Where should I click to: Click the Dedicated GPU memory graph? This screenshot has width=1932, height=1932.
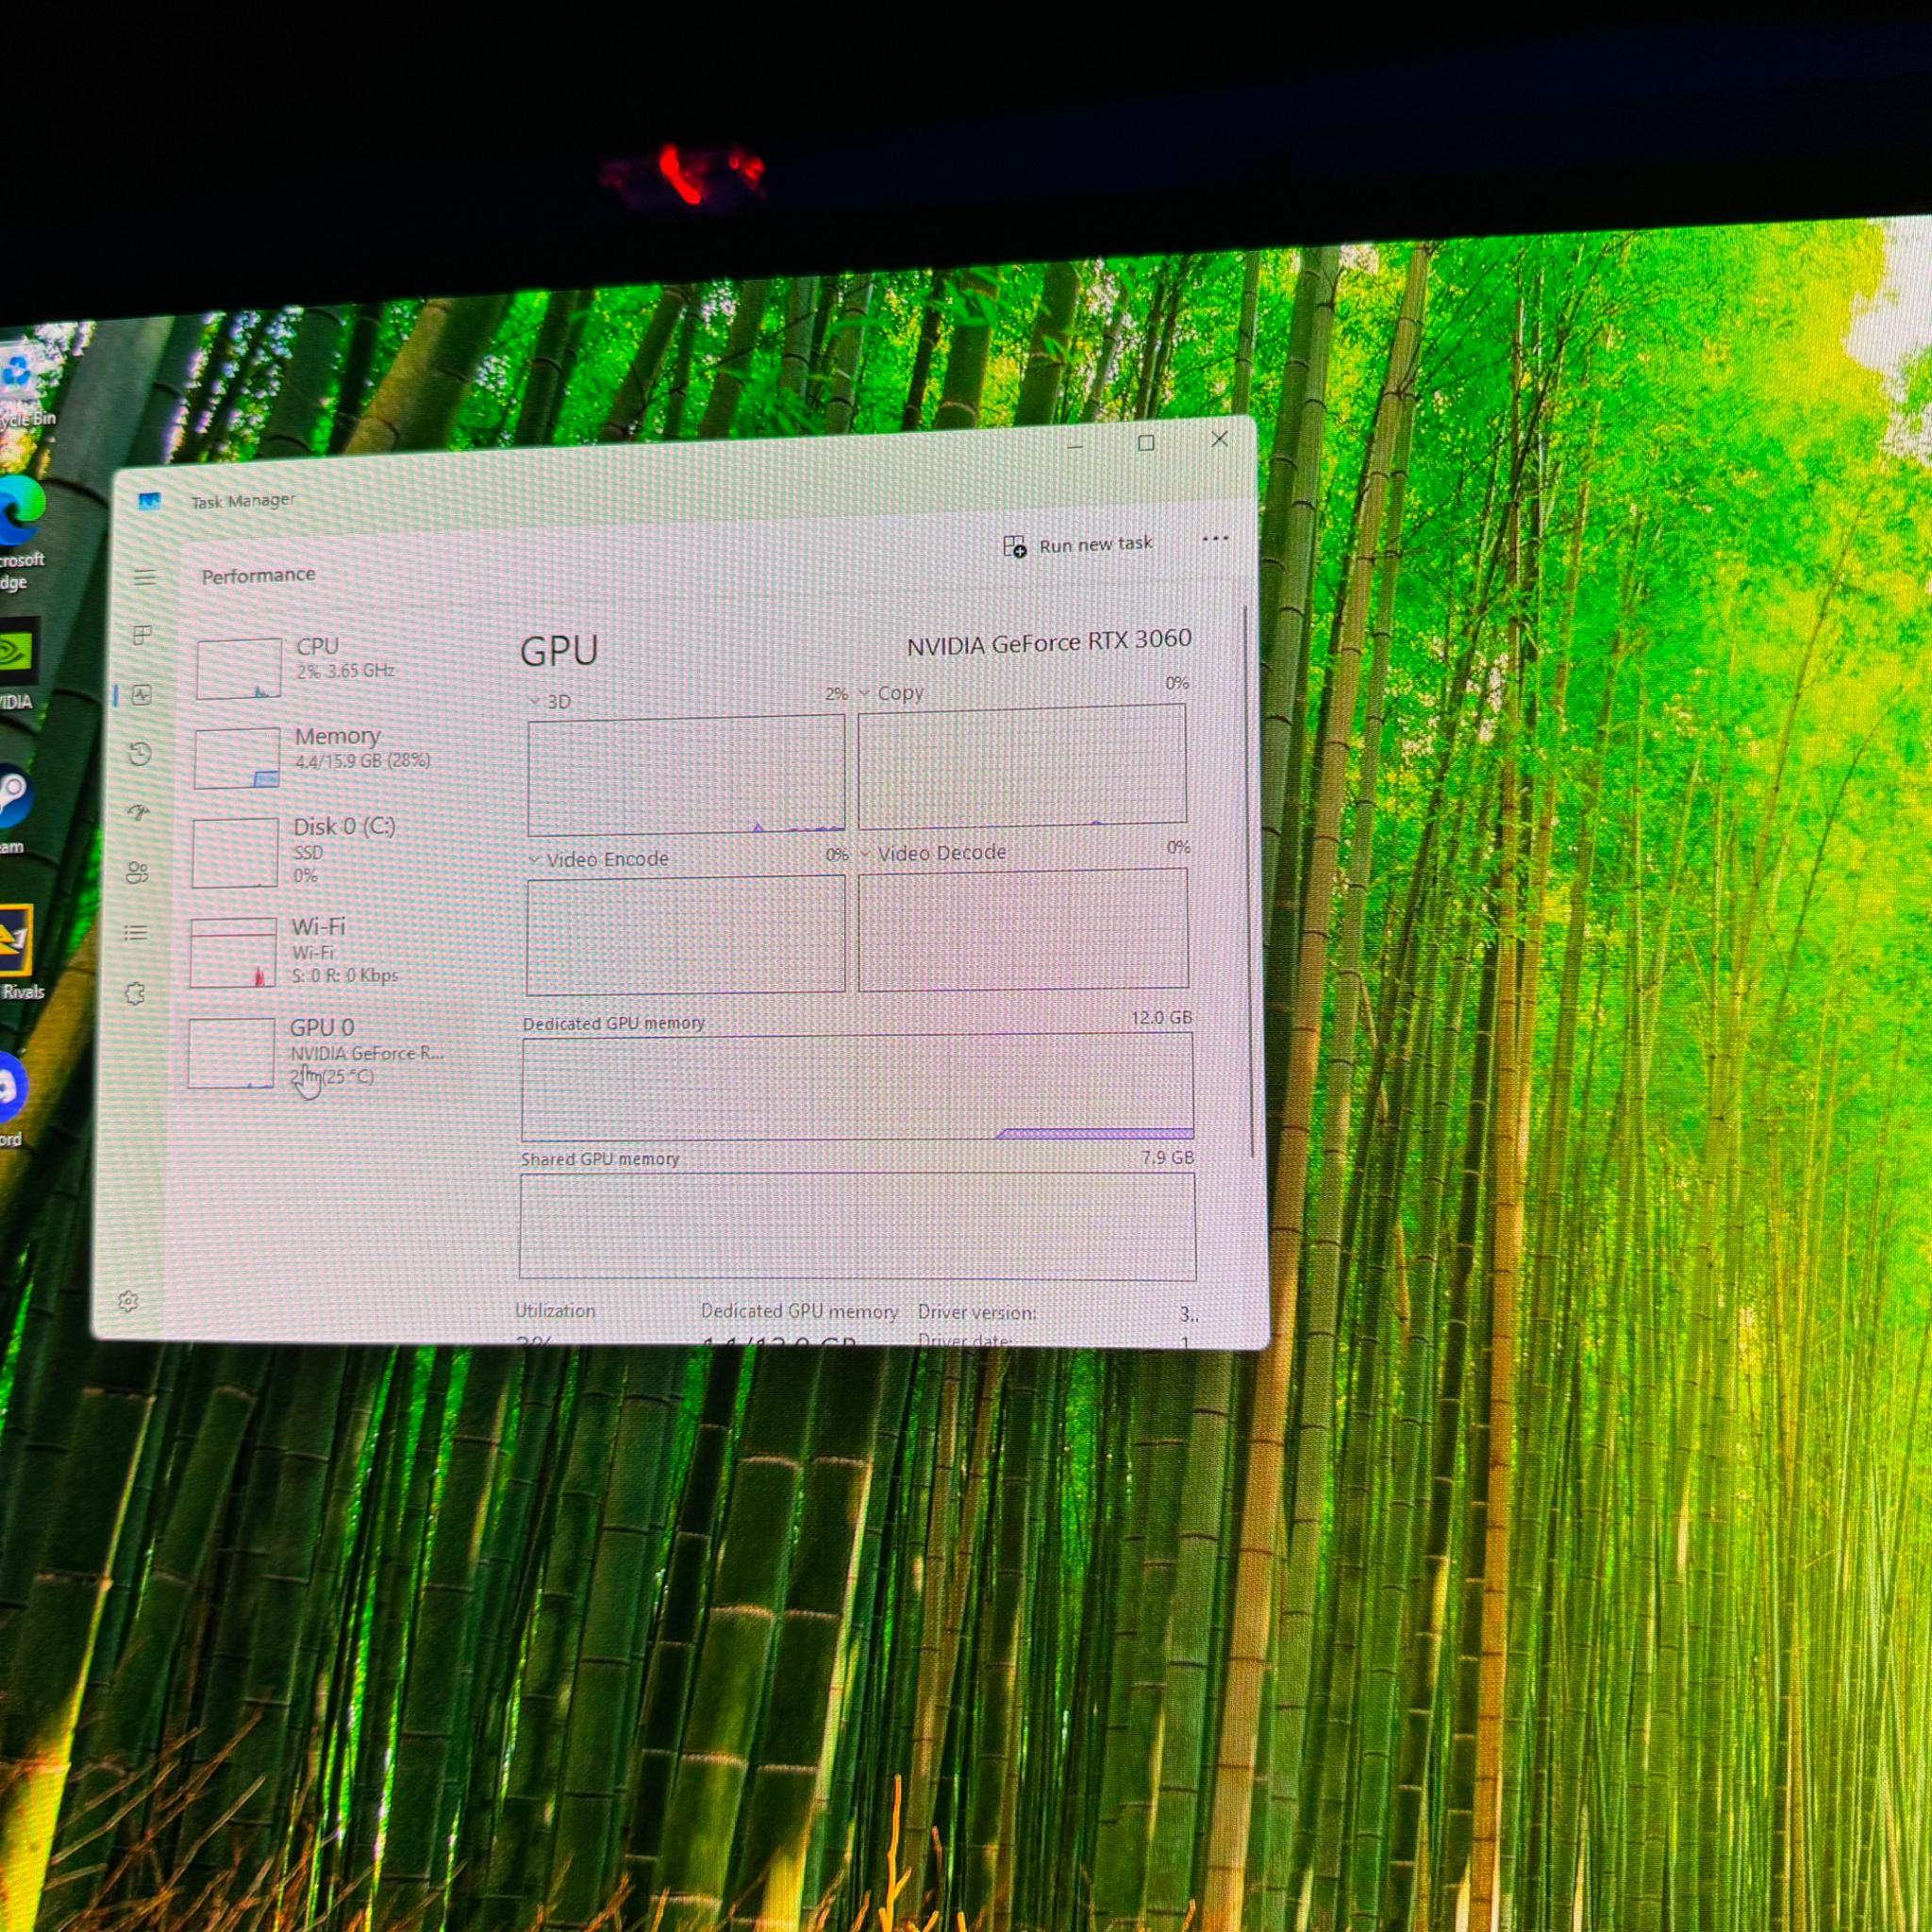click(857, 1087)
